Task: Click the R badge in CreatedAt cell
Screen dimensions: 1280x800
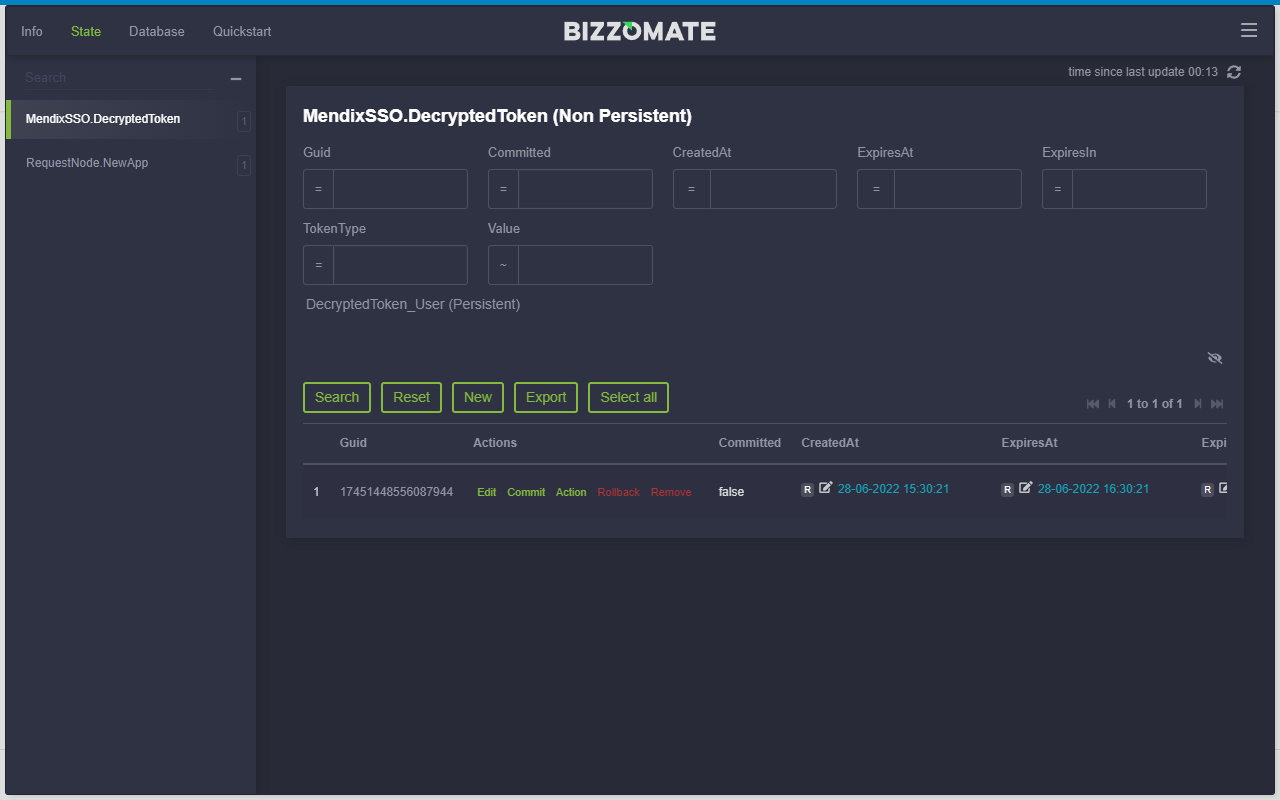Action: tap(807, 490)
